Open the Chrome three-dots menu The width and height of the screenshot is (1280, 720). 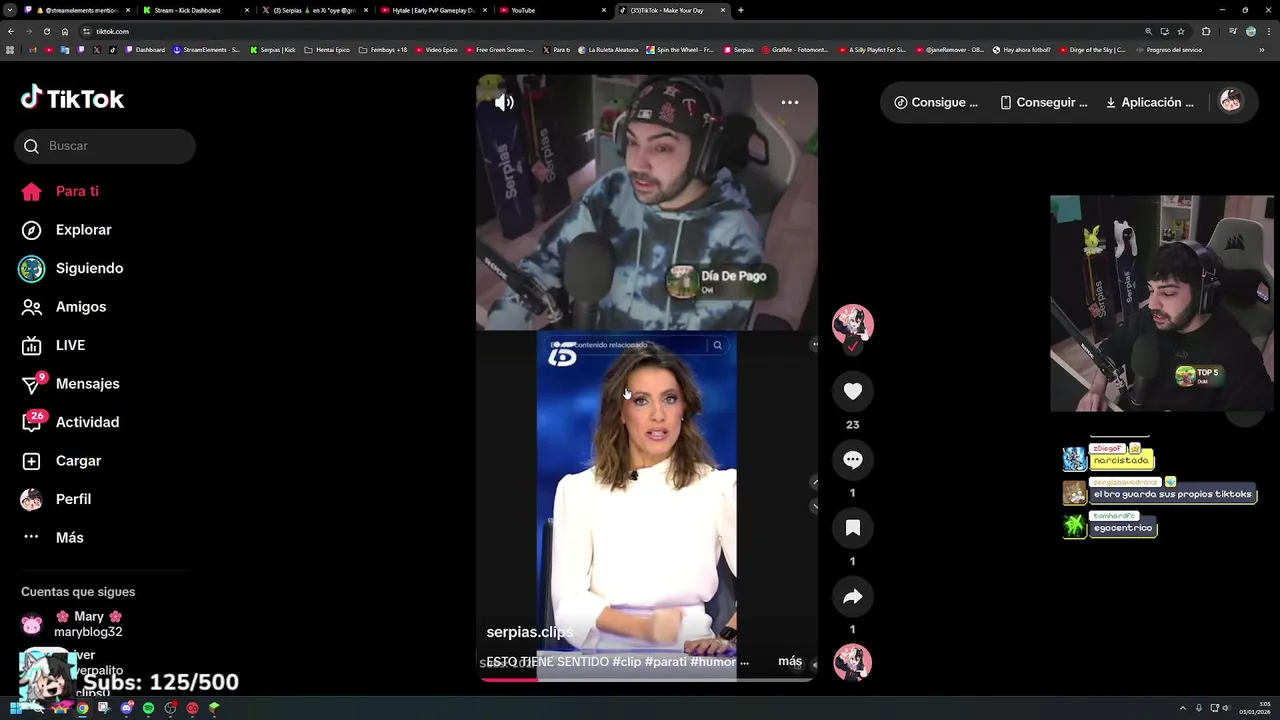[1268, 31]
